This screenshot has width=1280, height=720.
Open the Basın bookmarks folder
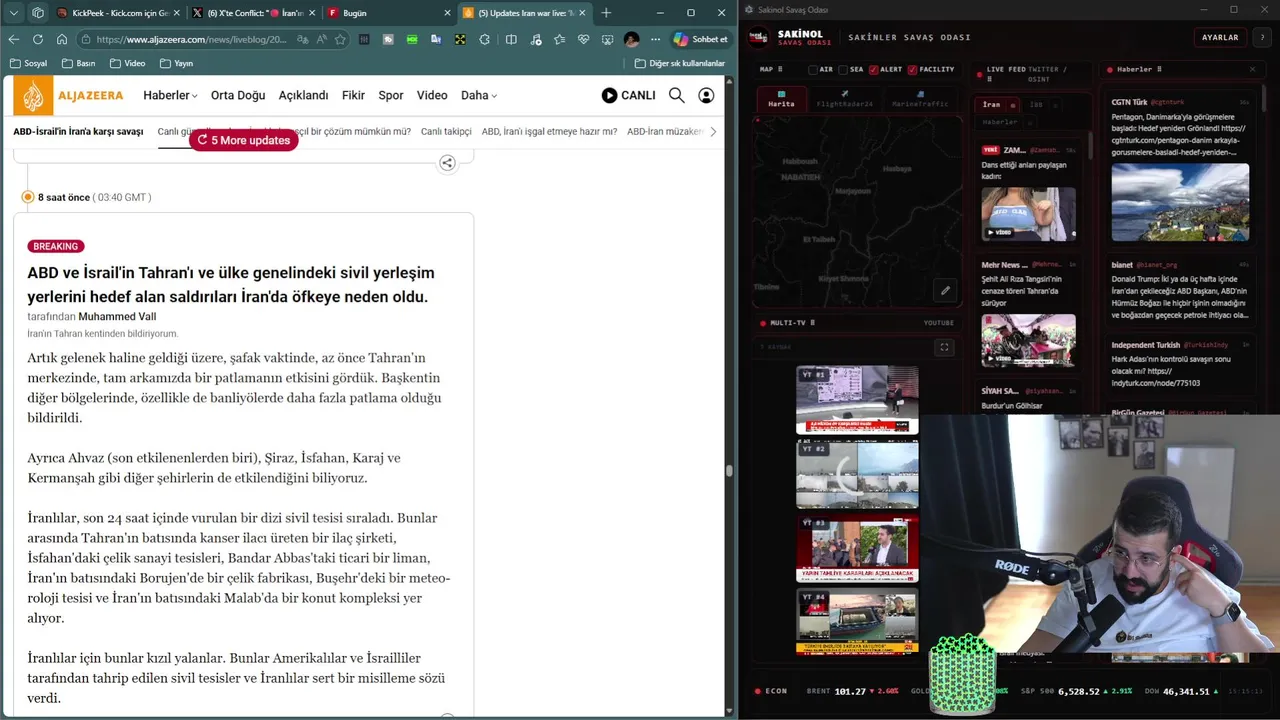[78, 63]
